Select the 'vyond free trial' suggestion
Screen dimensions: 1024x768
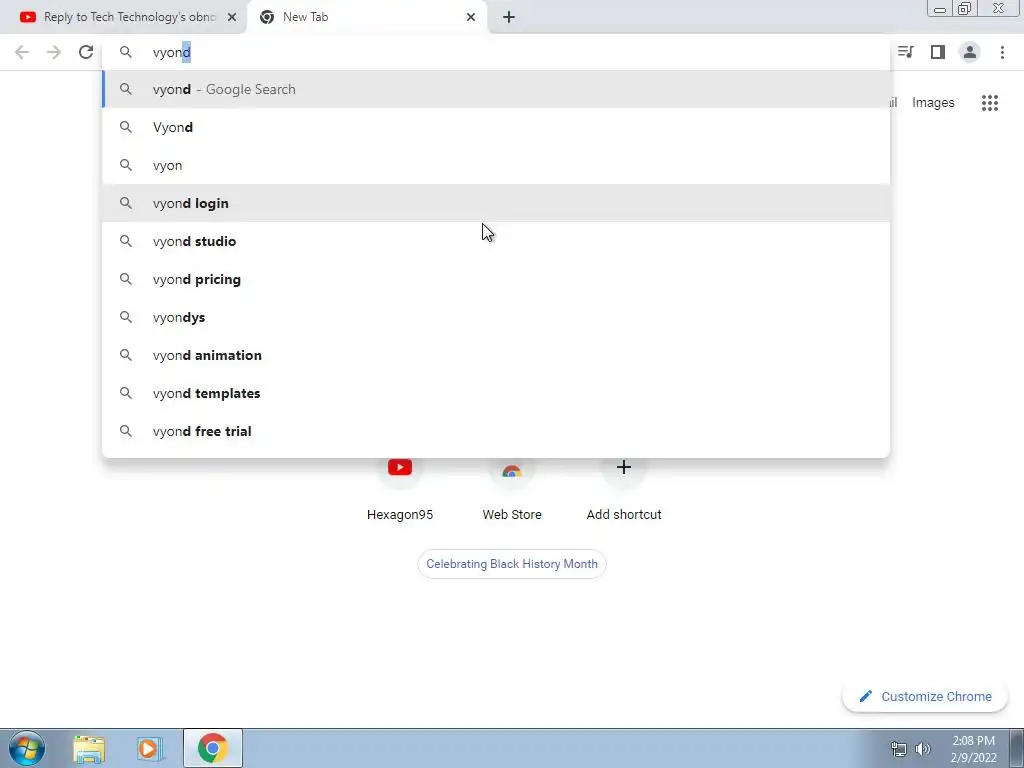coord(496,431)
